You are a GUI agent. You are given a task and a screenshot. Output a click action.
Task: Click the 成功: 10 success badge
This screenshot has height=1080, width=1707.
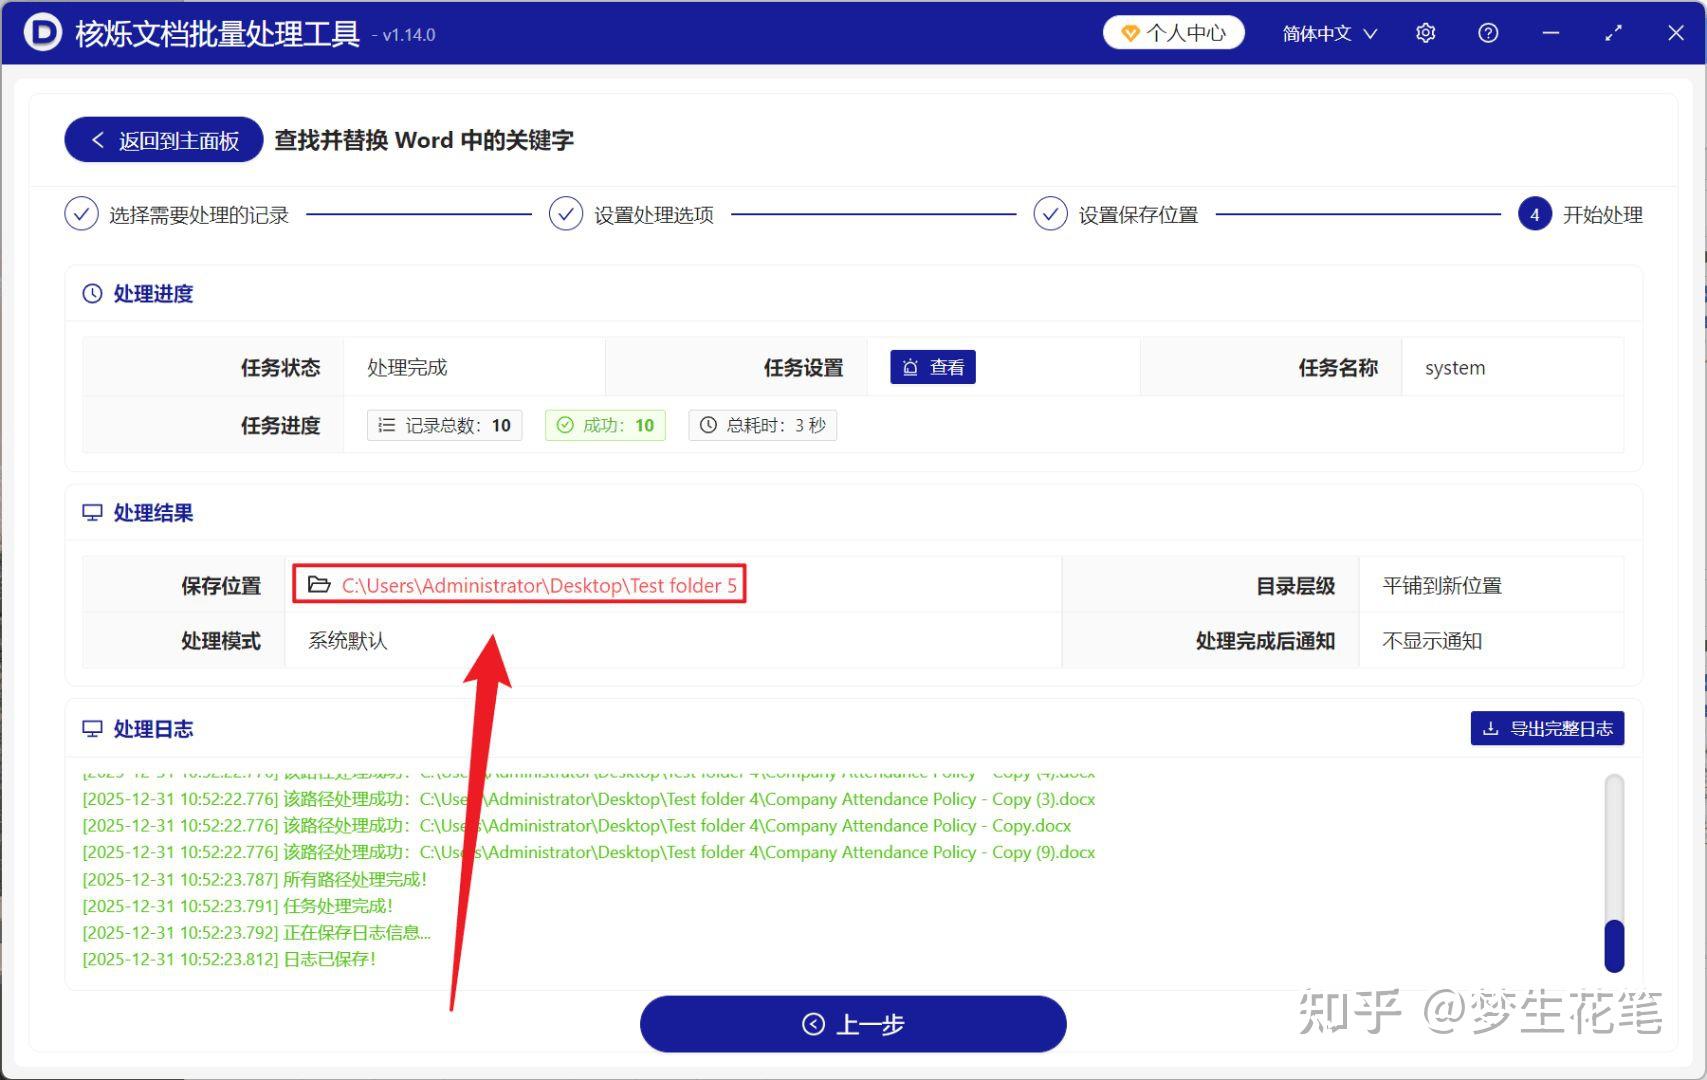point(605,425)
